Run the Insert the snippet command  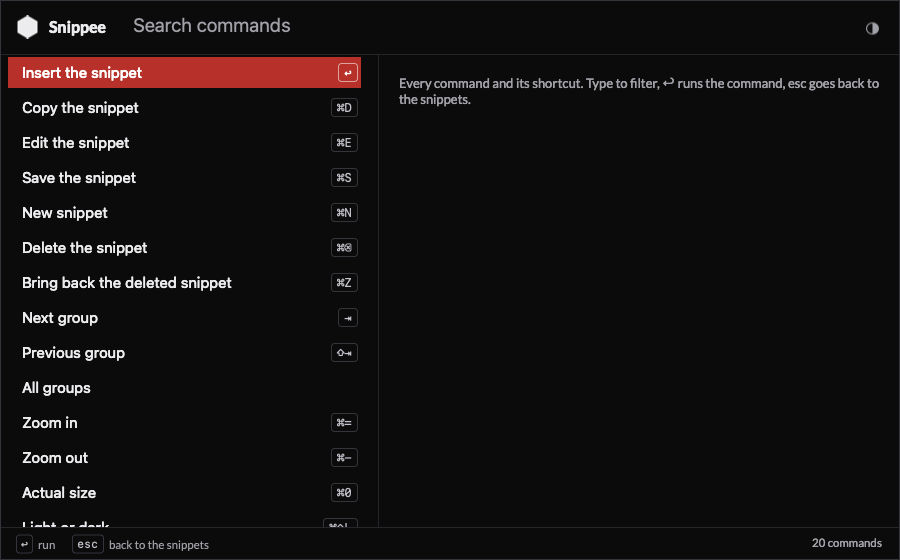click(x=184, y=72)
